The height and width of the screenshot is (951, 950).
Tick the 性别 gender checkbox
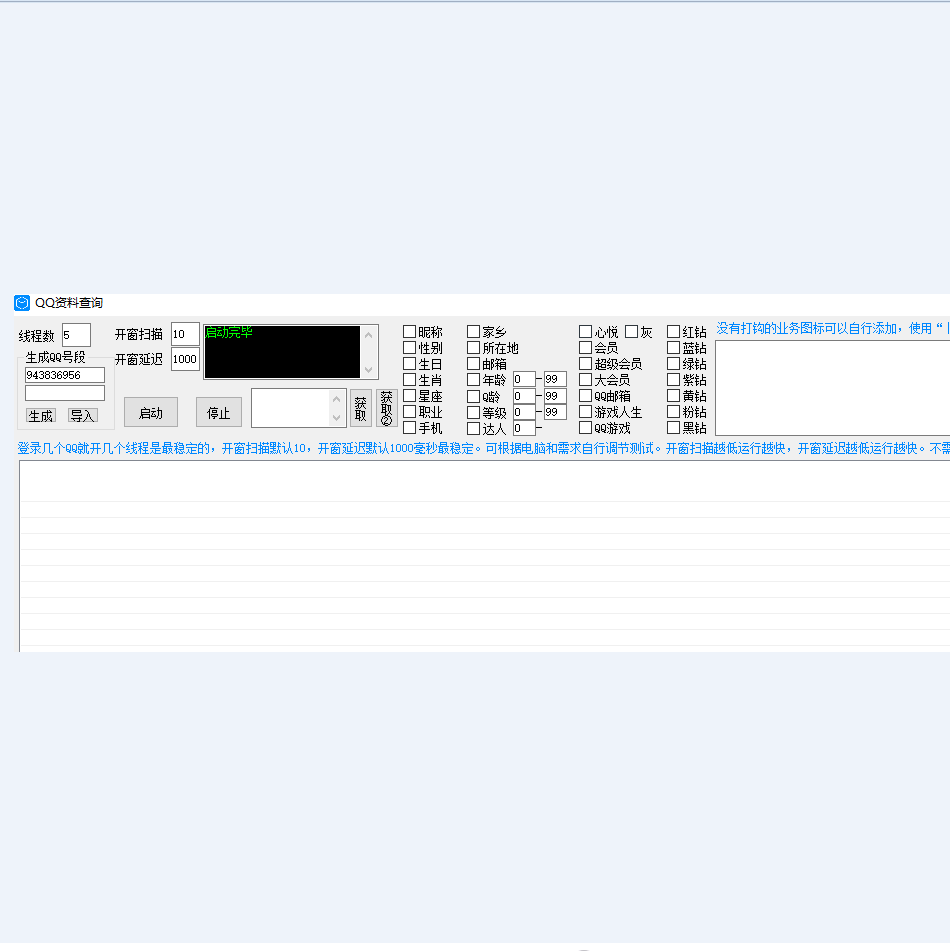pyautogui.click(x=410, y=348)
